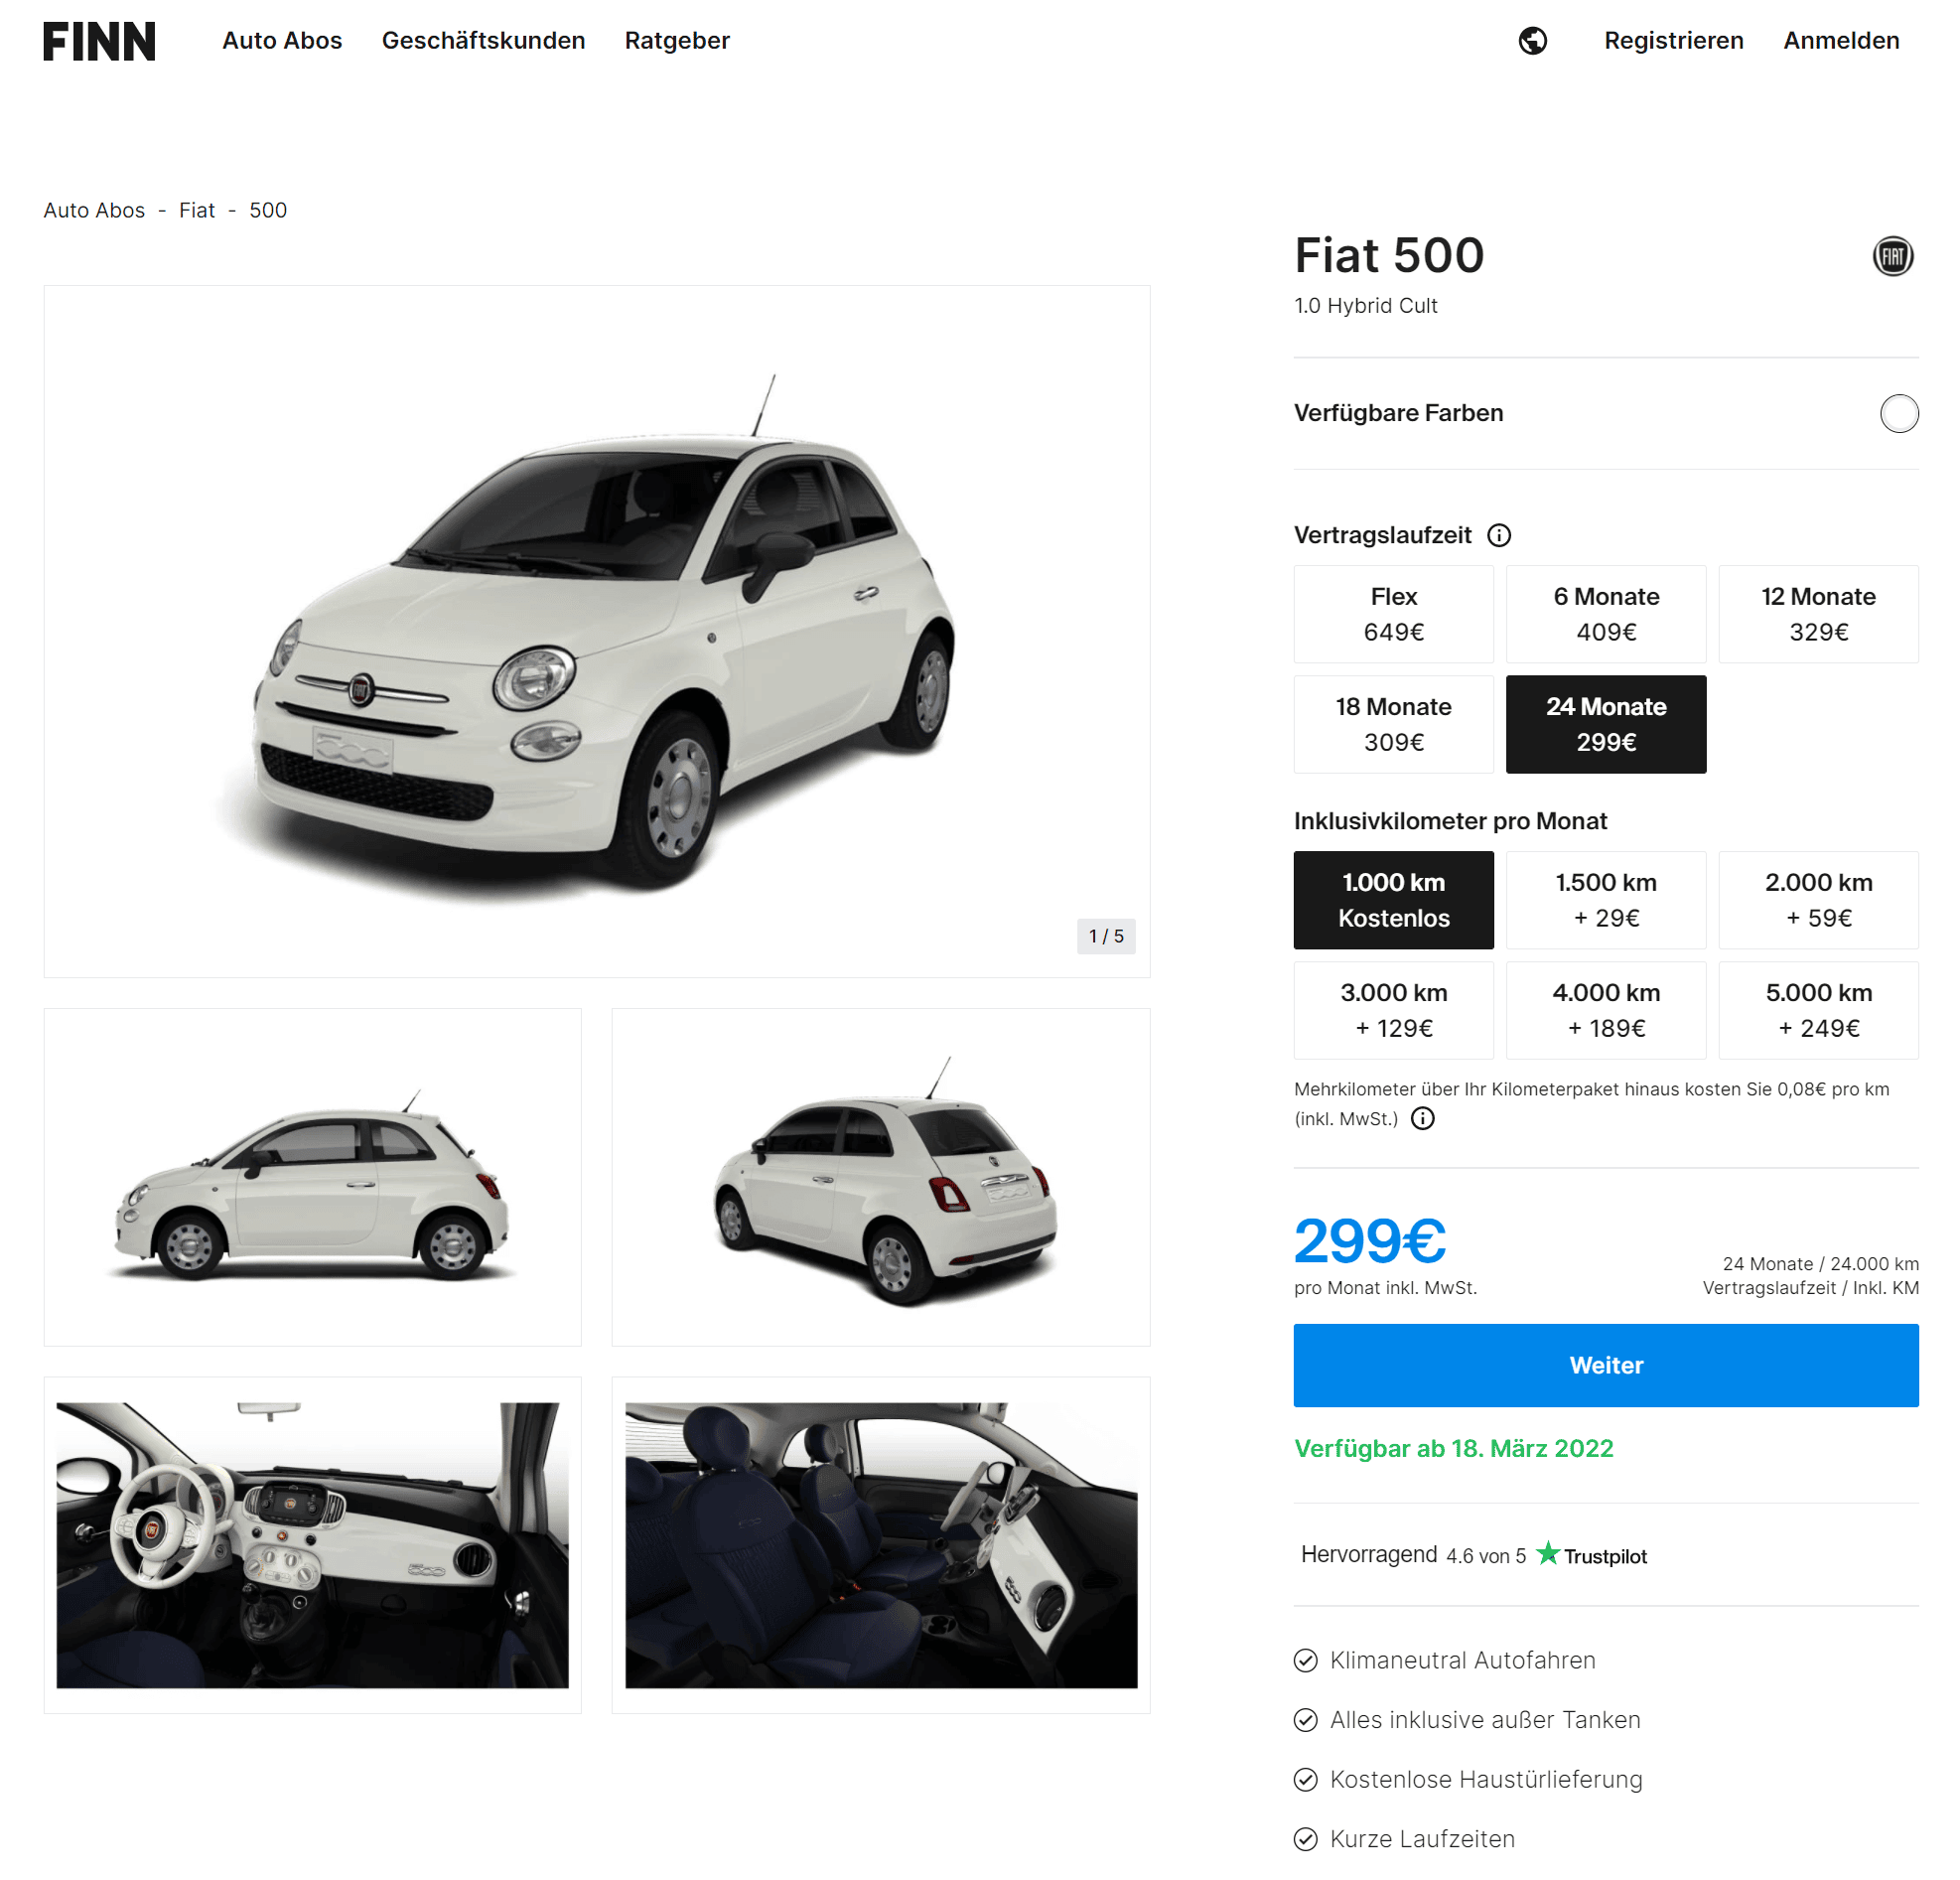Open the Geschäftskunden menu item
Screen dimensions: 1960x1880
(x=483, y=41)
